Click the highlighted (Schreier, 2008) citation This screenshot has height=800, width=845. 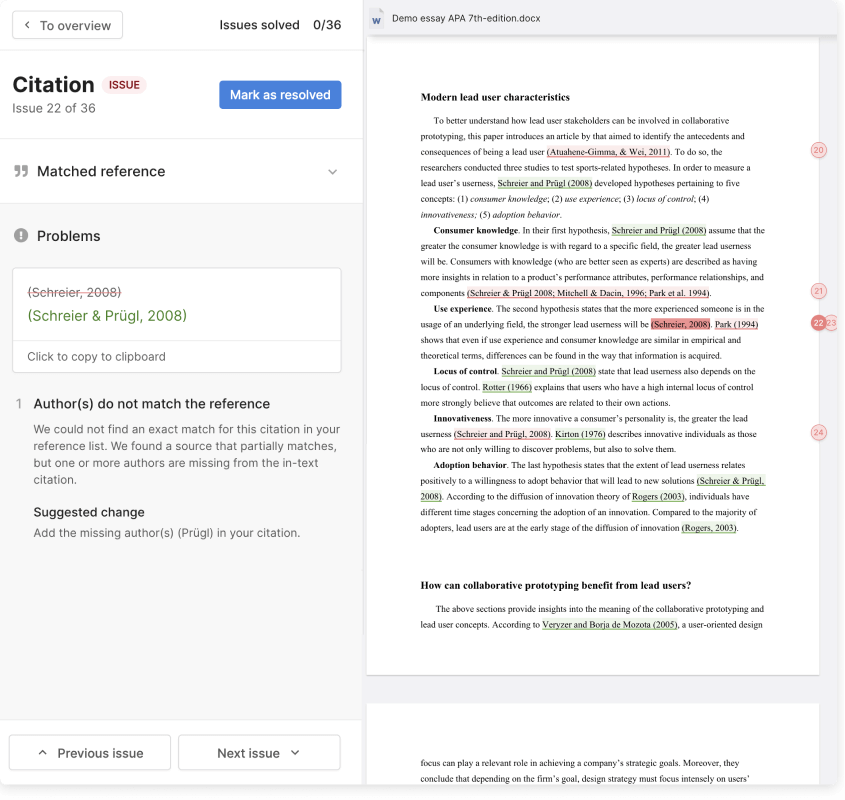click(x=680, y=325)
